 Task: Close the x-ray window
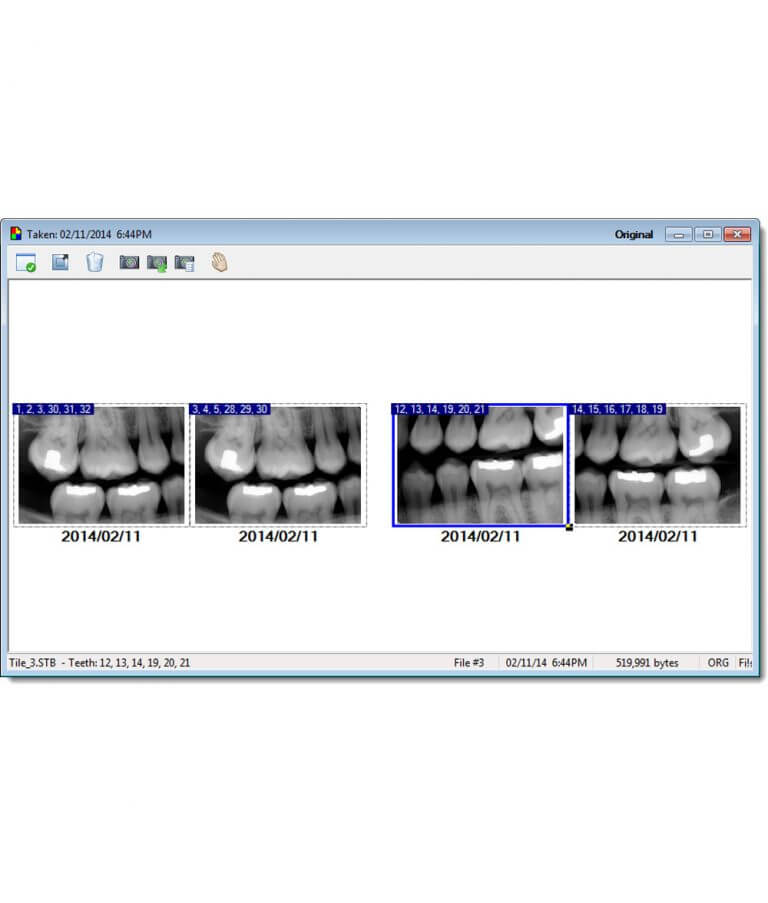pyautogui.click(x=737, y=234)
